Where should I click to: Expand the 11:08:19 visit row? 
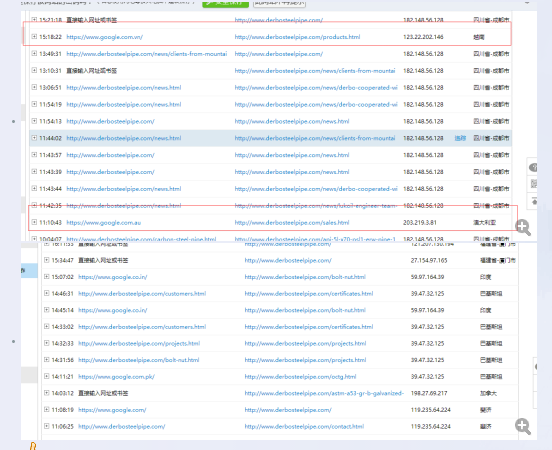coord(46,410)
